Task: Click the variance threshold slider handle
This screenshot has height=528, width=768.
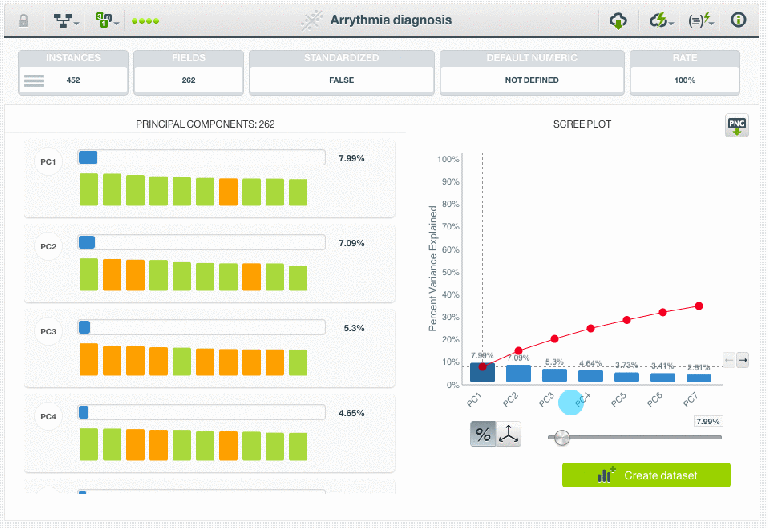Action: click(x=561, y=437)
